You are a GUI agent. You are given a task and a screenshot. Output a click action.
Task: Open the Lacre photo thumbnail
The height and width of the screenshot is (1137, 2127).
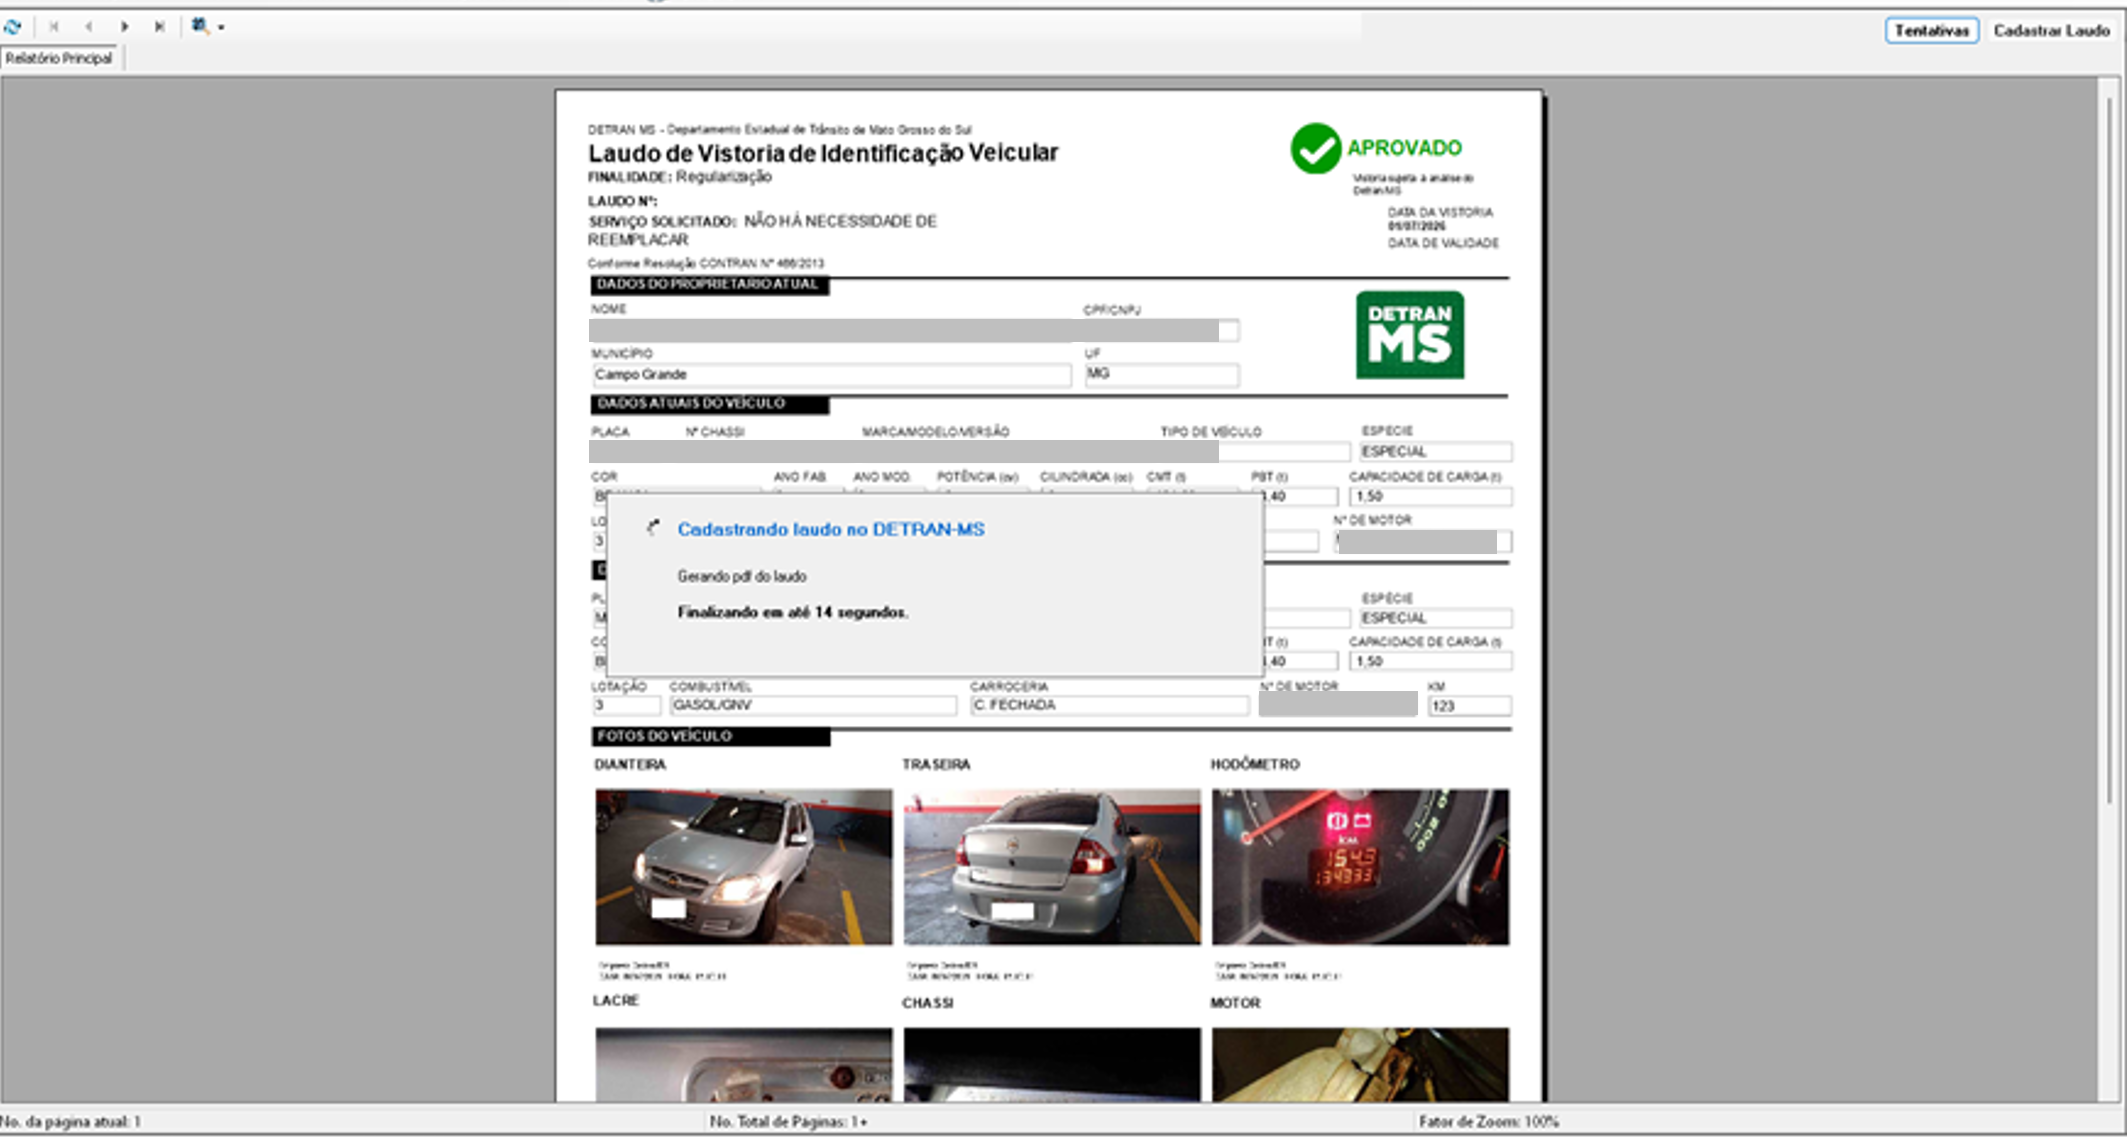pos(744,1064)
